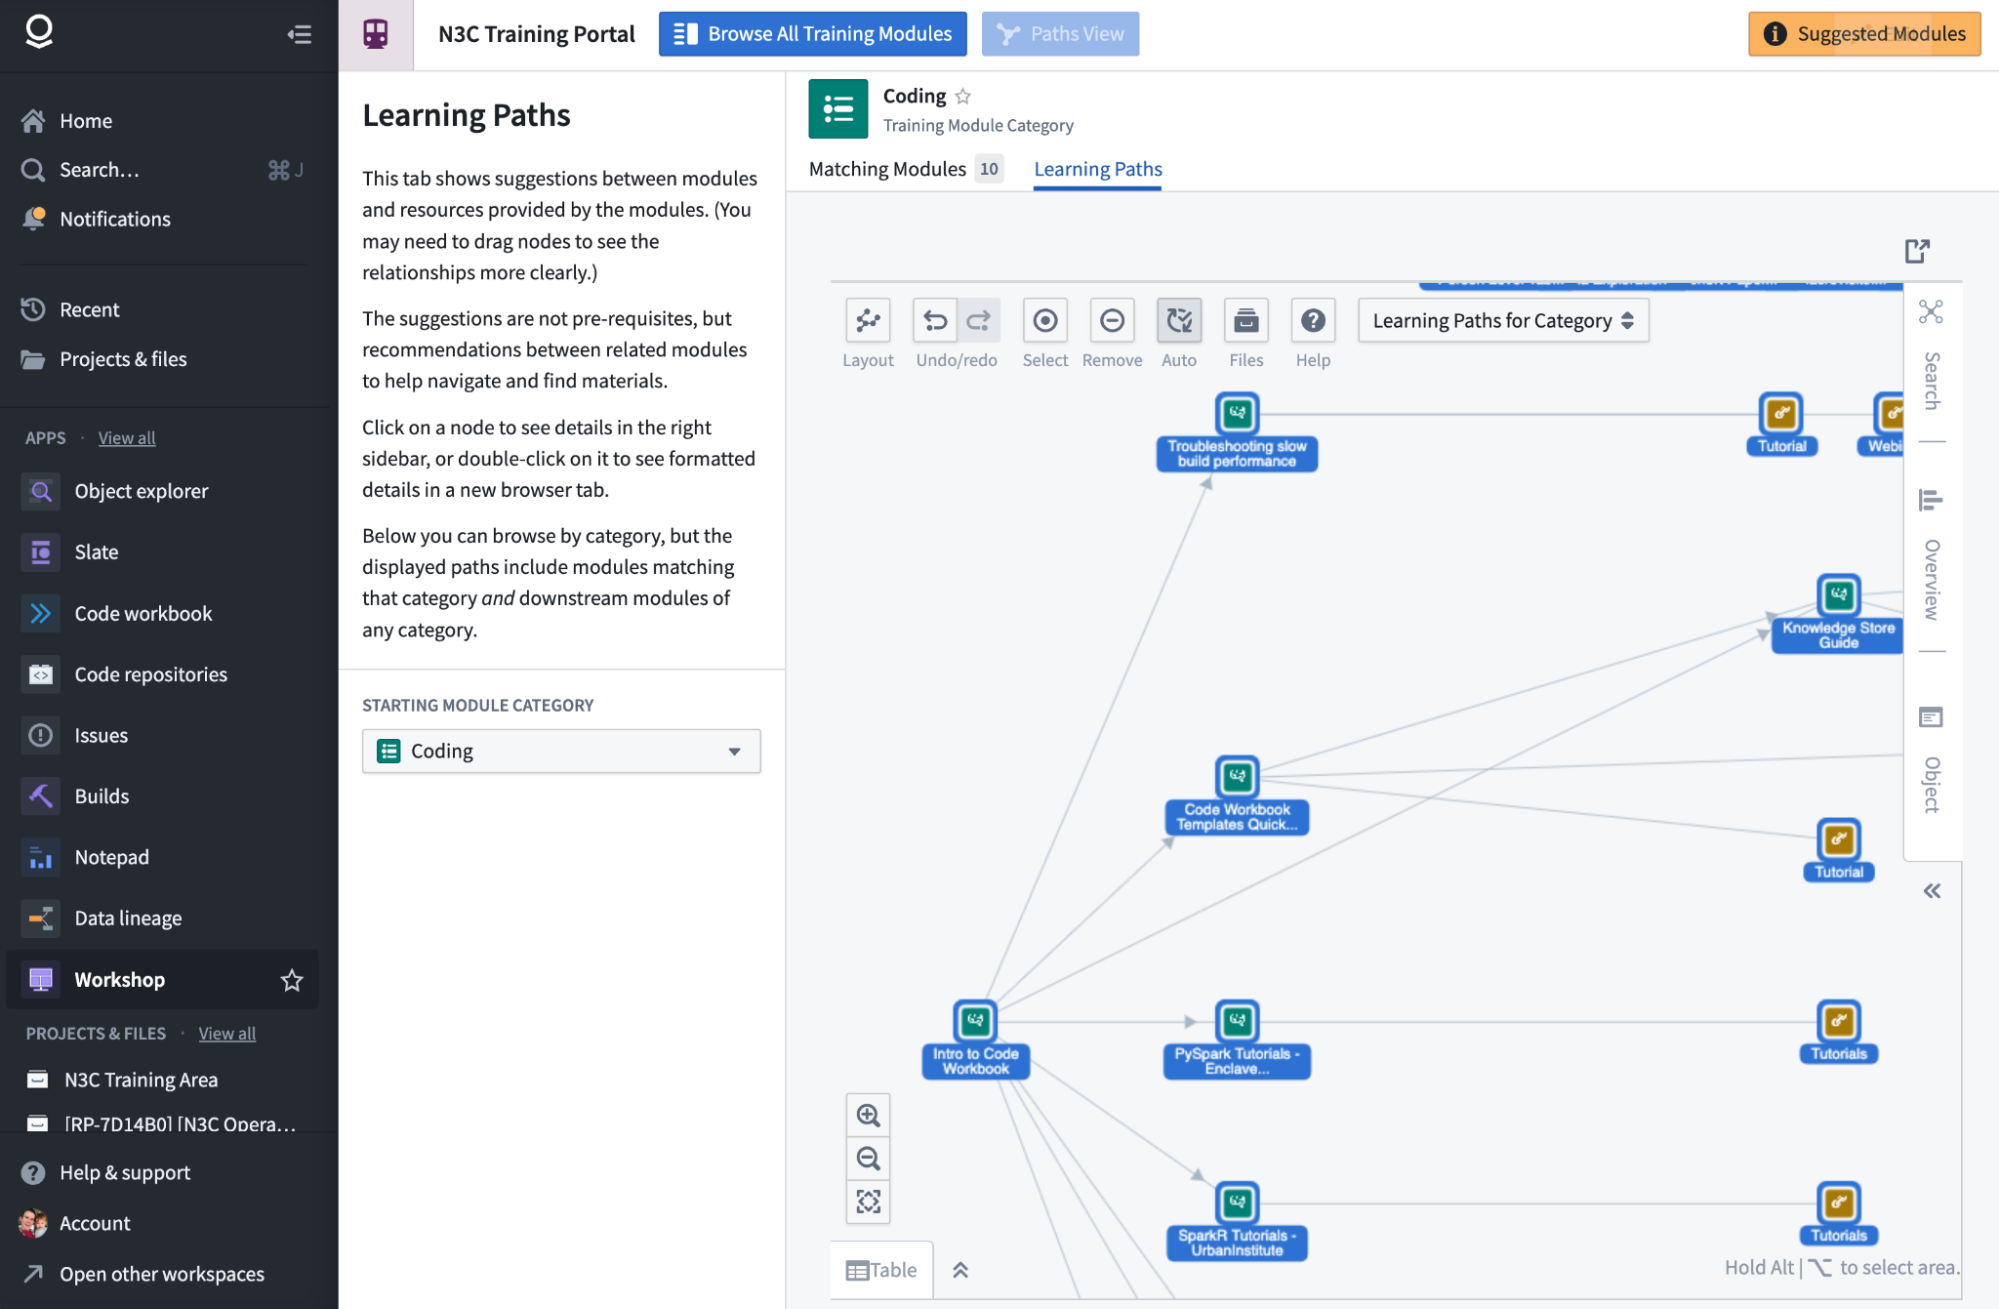1999x1309 pixels.
Task: Click Browse All Training Modules button
Action: (x=812, y=34)
